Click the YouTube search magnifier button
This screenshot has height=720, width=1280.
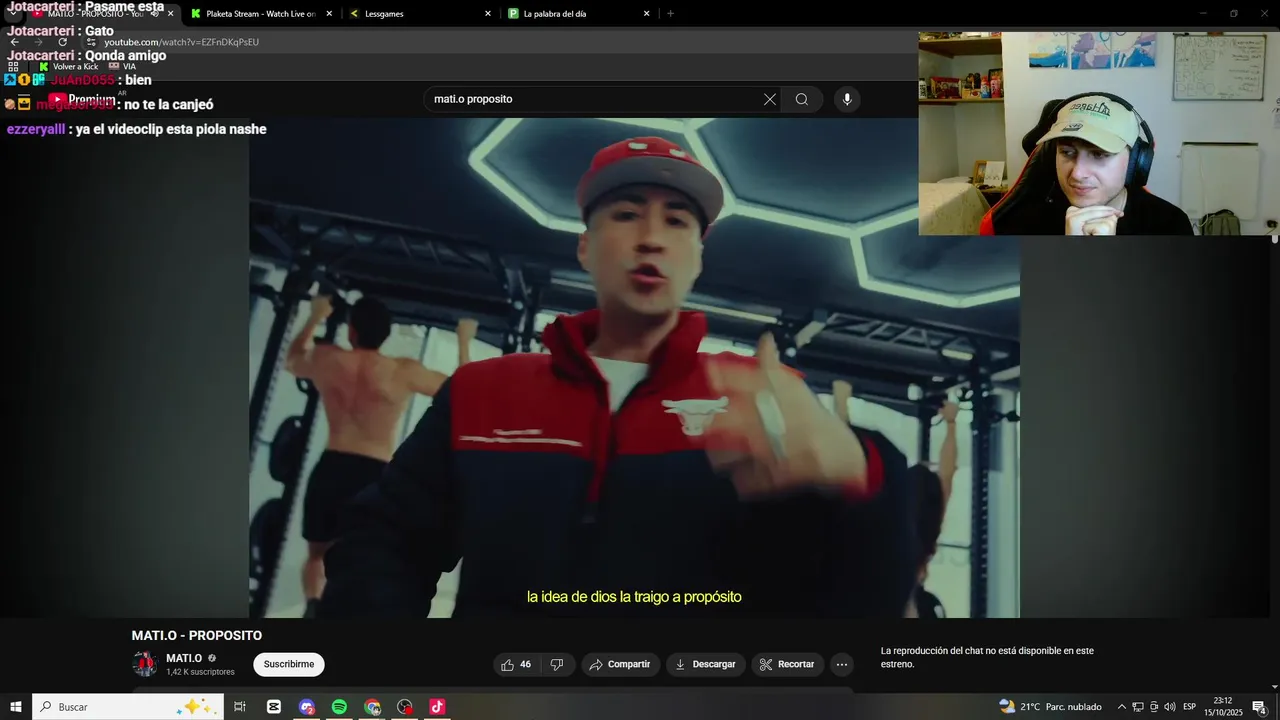point(802,99)
